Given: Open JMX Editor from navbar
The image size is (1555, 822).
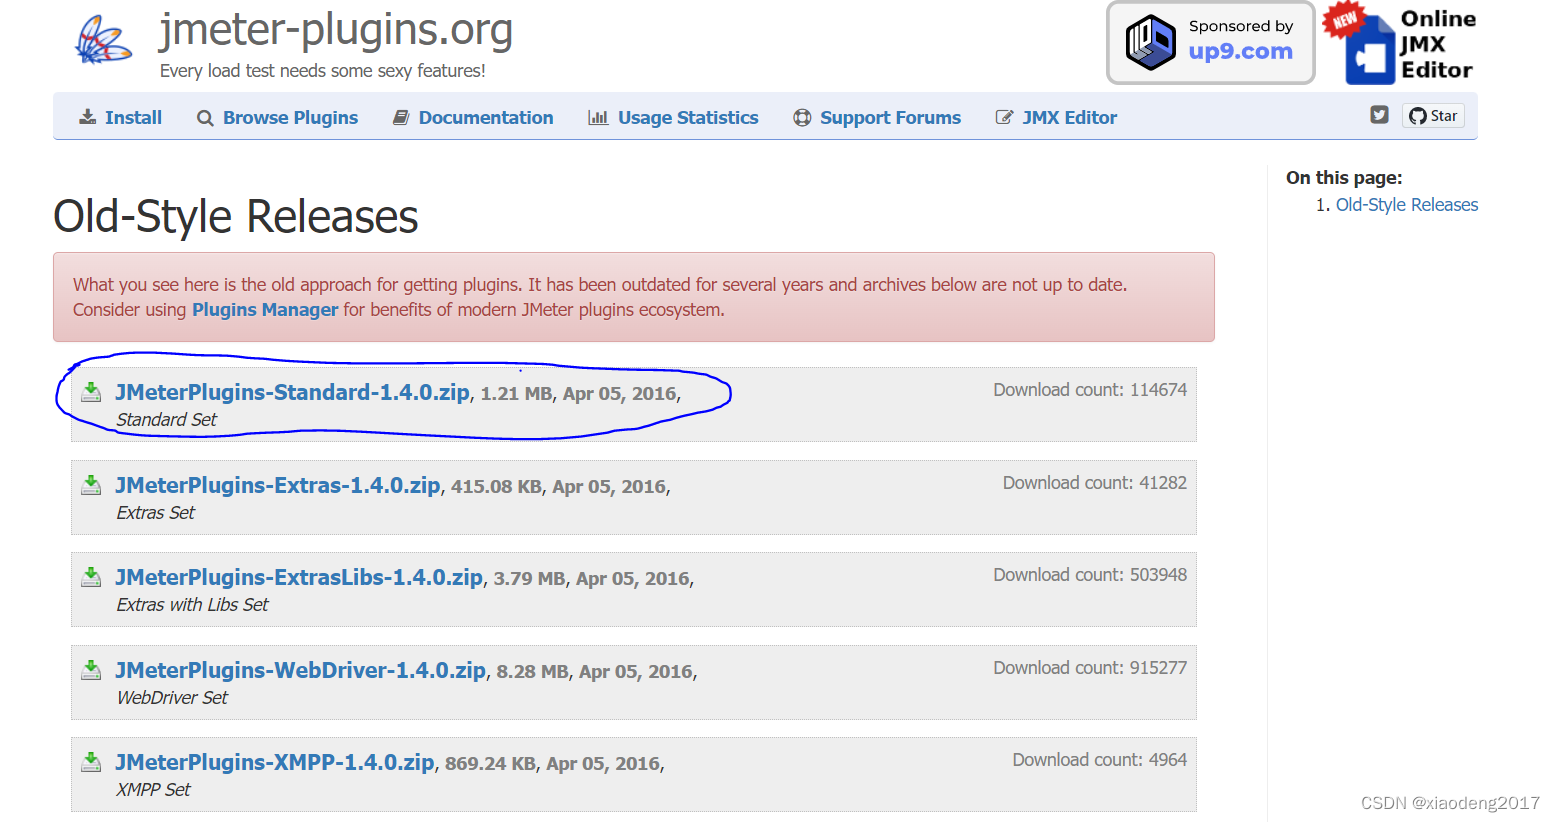Looking at the screenshot, I should [1056, 118].
